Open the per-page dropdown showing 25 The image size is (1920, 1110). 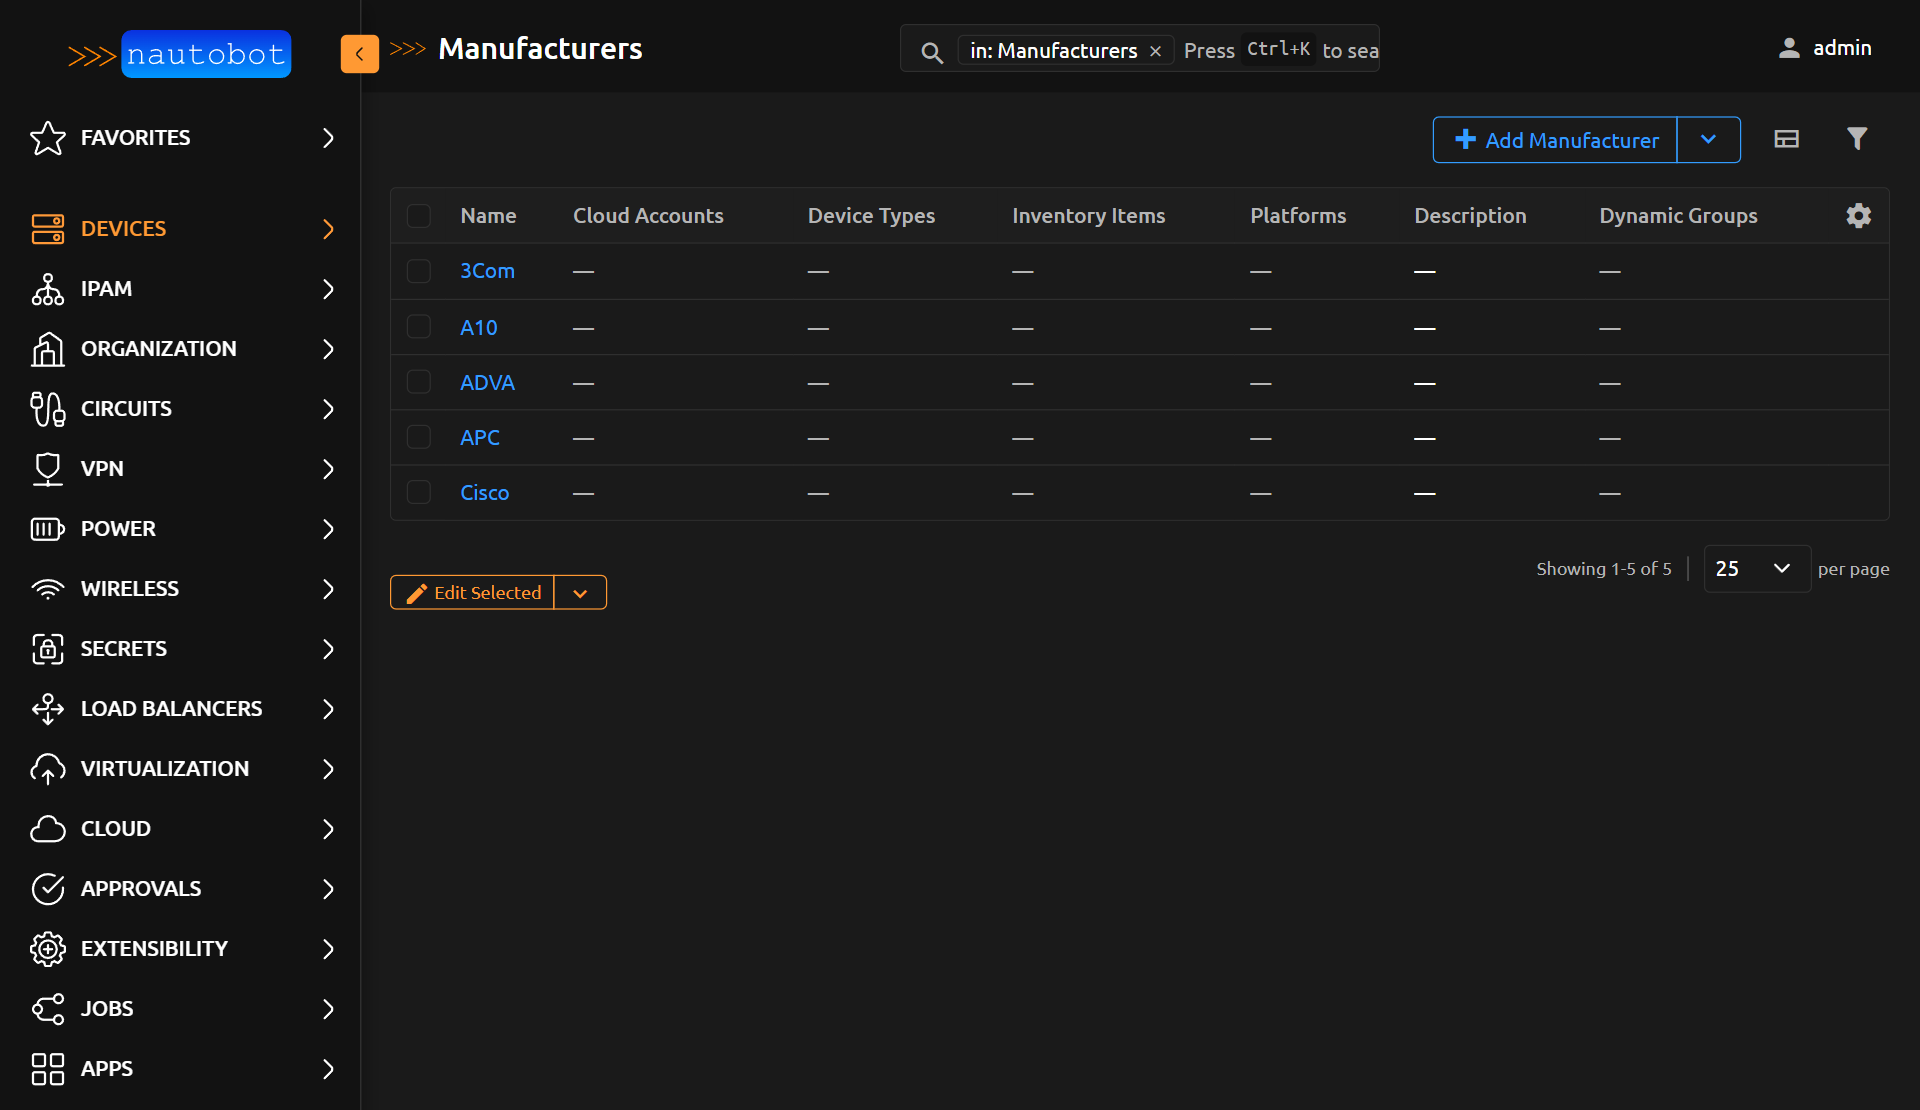pyautogui.click(x=1756, y=568)
